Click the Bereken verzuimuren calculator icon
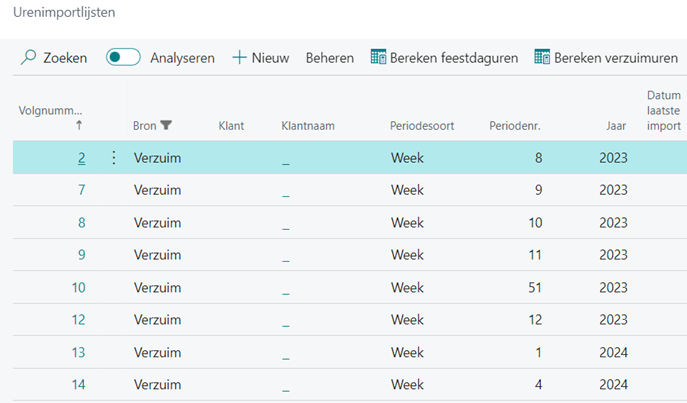 [543, 58]
